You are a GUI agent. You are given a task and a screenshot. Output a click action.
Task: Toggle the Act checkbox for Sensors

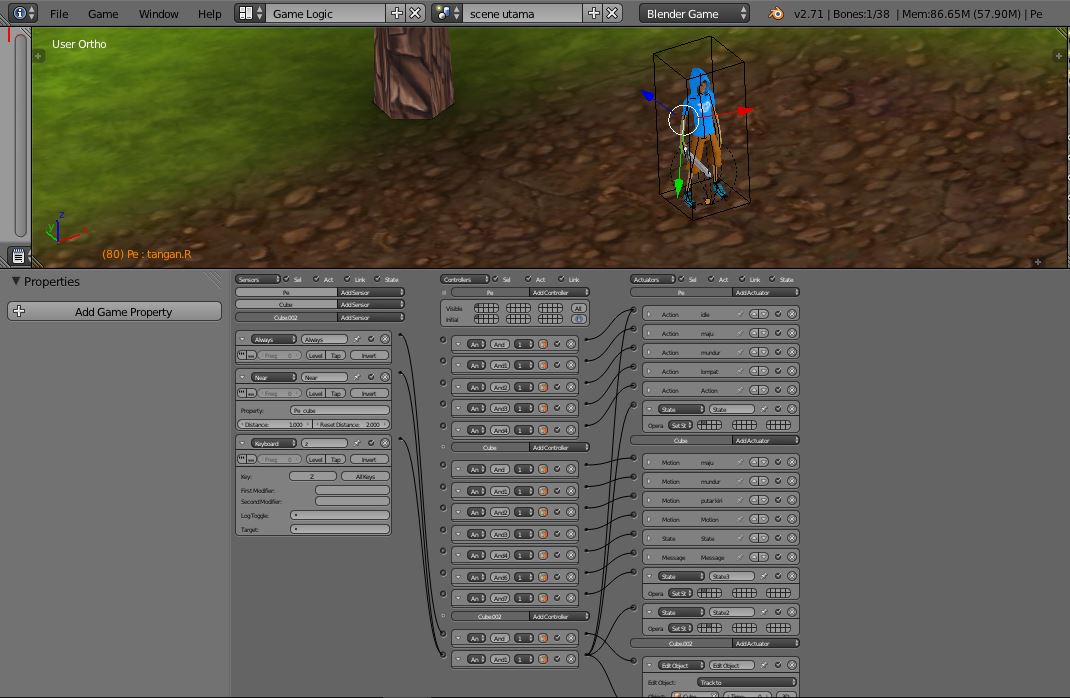click(x=316, y=279)
